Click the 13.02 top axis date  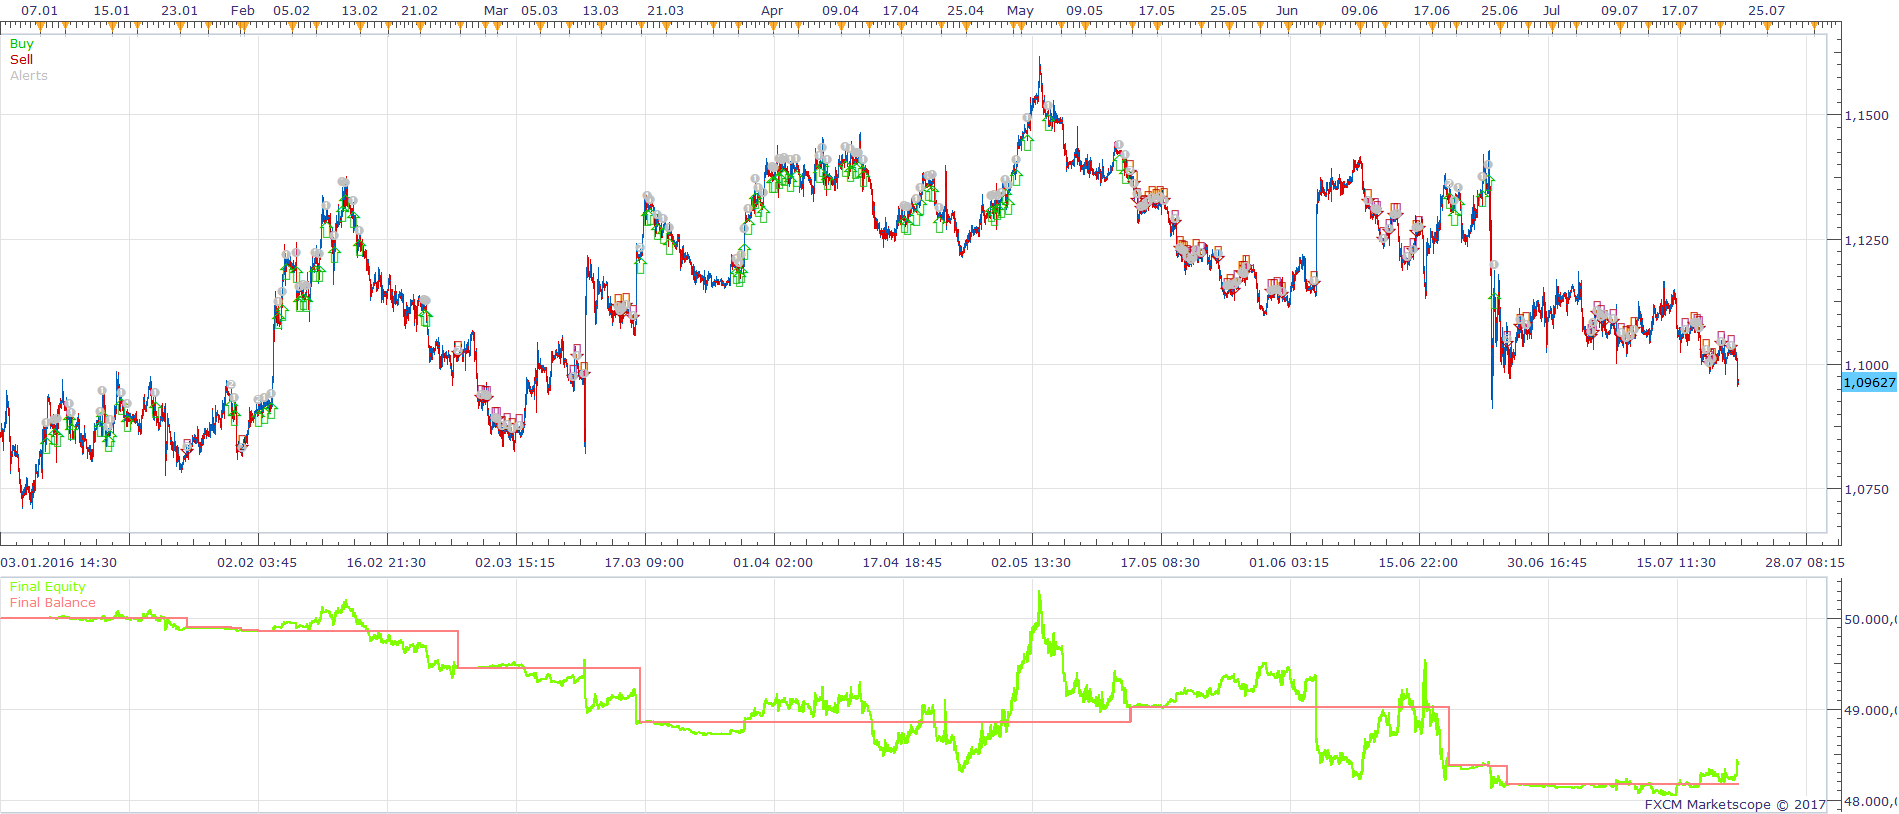(360, 11)
